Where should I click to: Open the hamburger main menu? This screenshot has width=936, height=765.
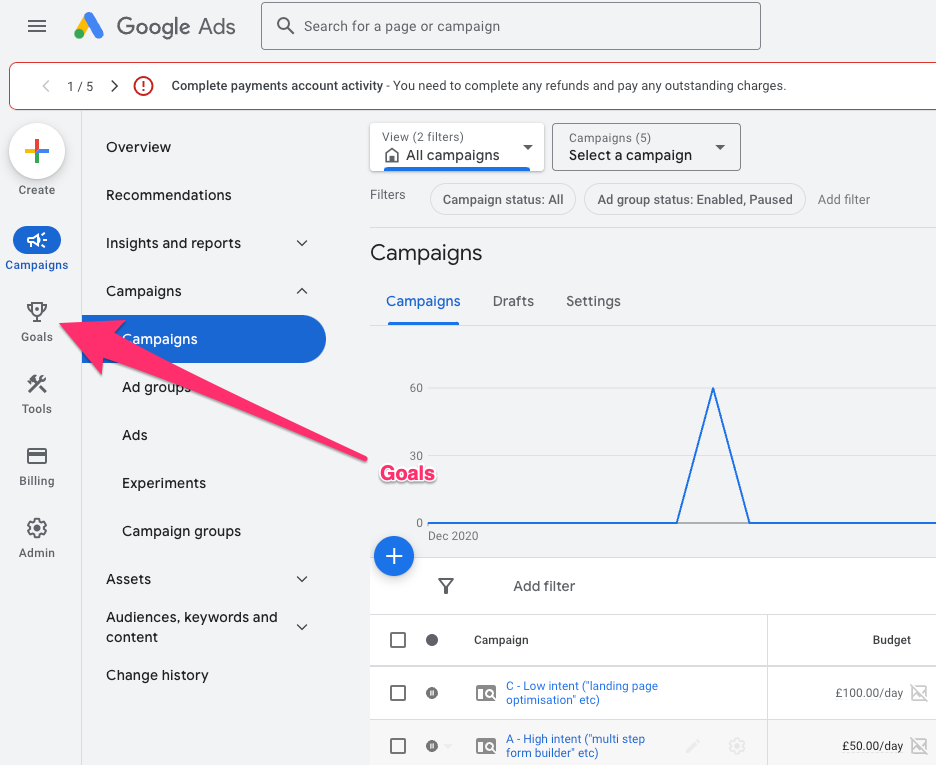tap(37, 26)
